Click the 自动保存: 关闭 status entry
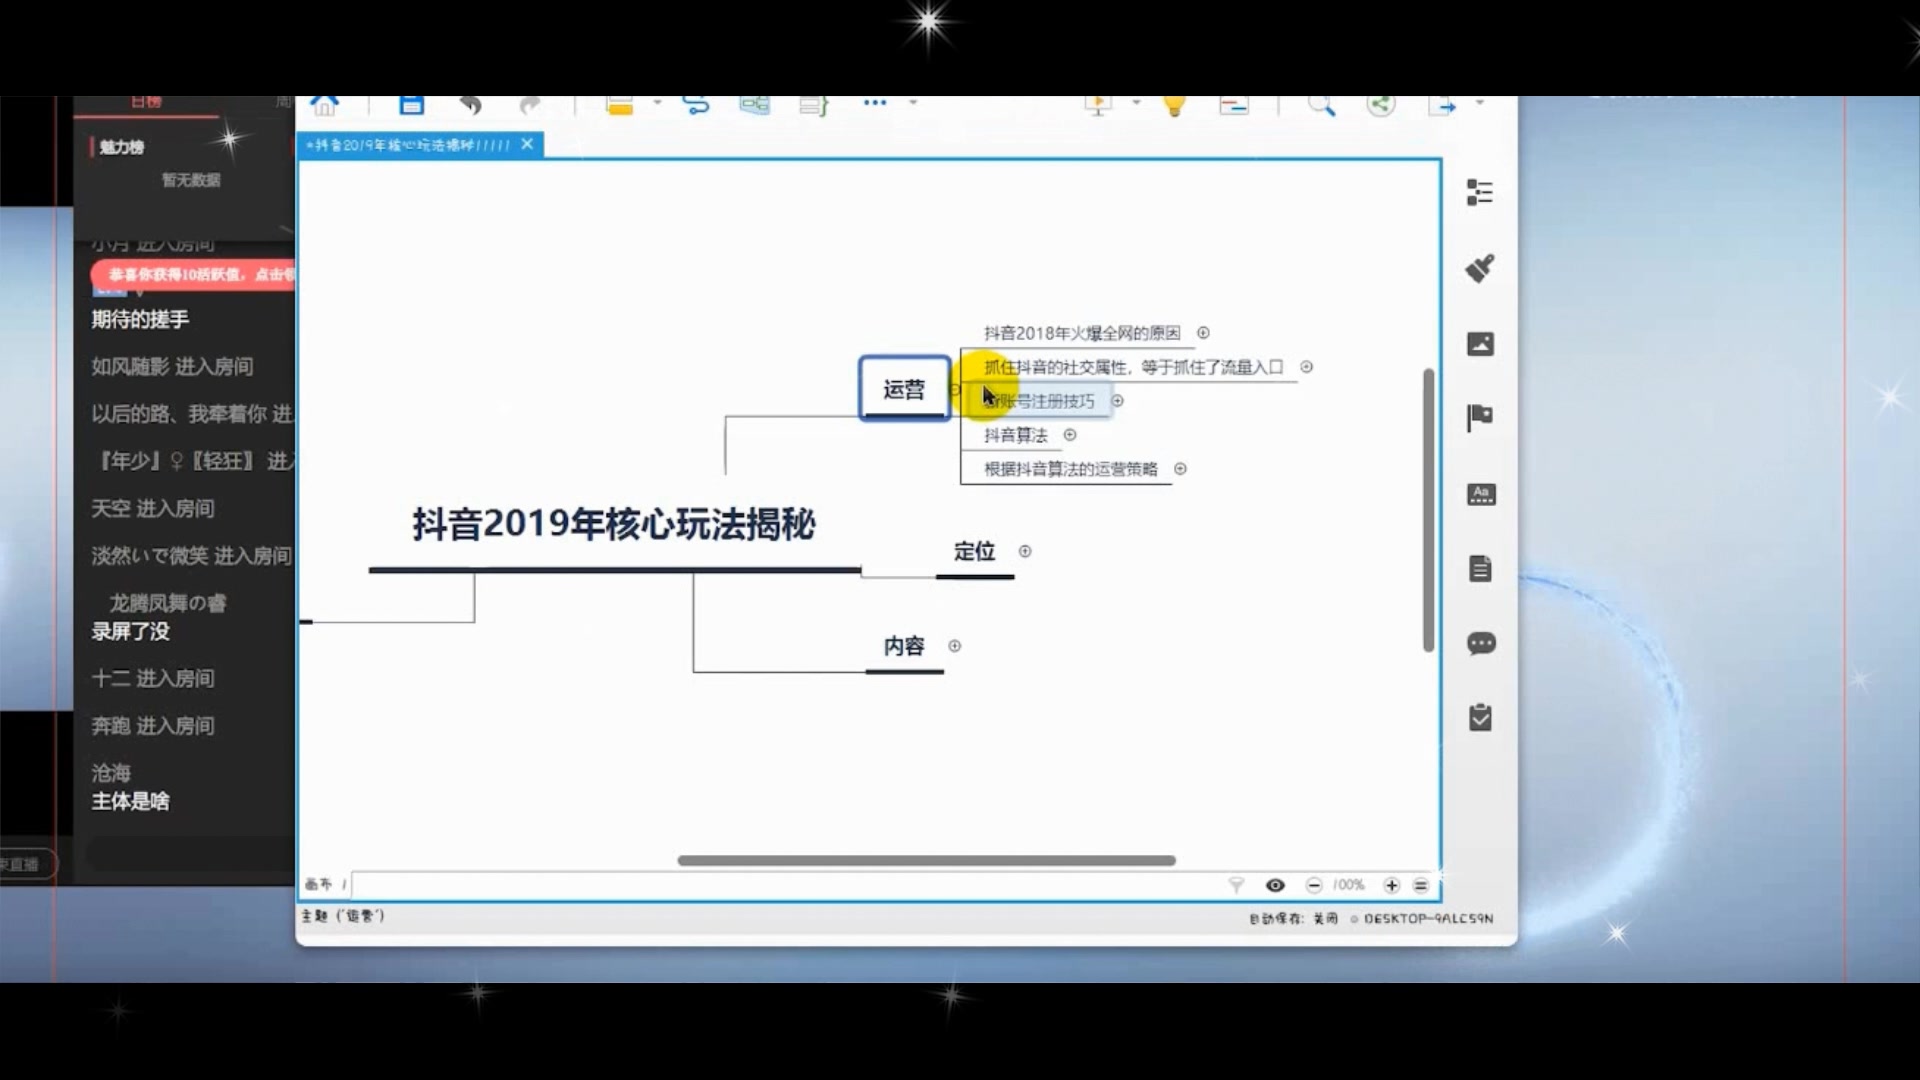Image resolution: width=1920 pixels, height=1080 pixels. point(1293,918)
